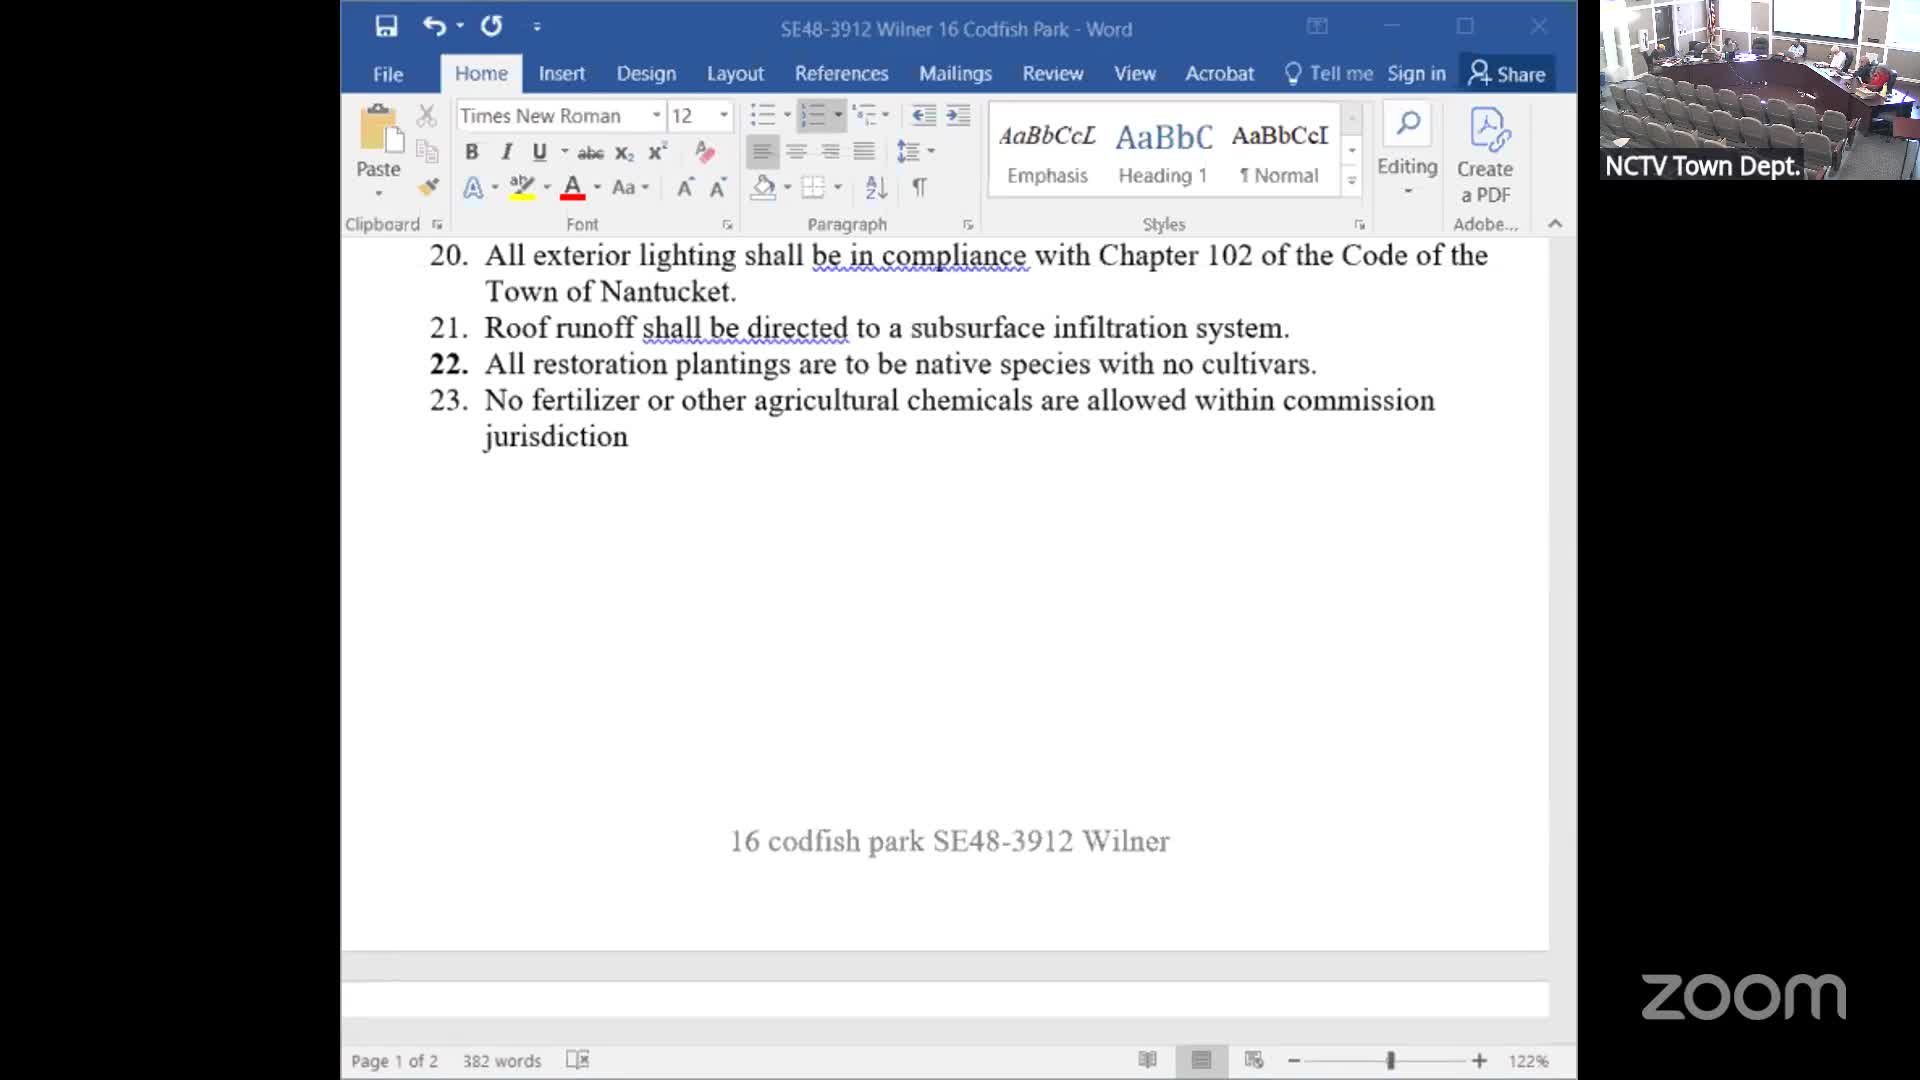Toggle Show/Hide paragraph marks
The image size is (1920, 1080).
(919, 187)
